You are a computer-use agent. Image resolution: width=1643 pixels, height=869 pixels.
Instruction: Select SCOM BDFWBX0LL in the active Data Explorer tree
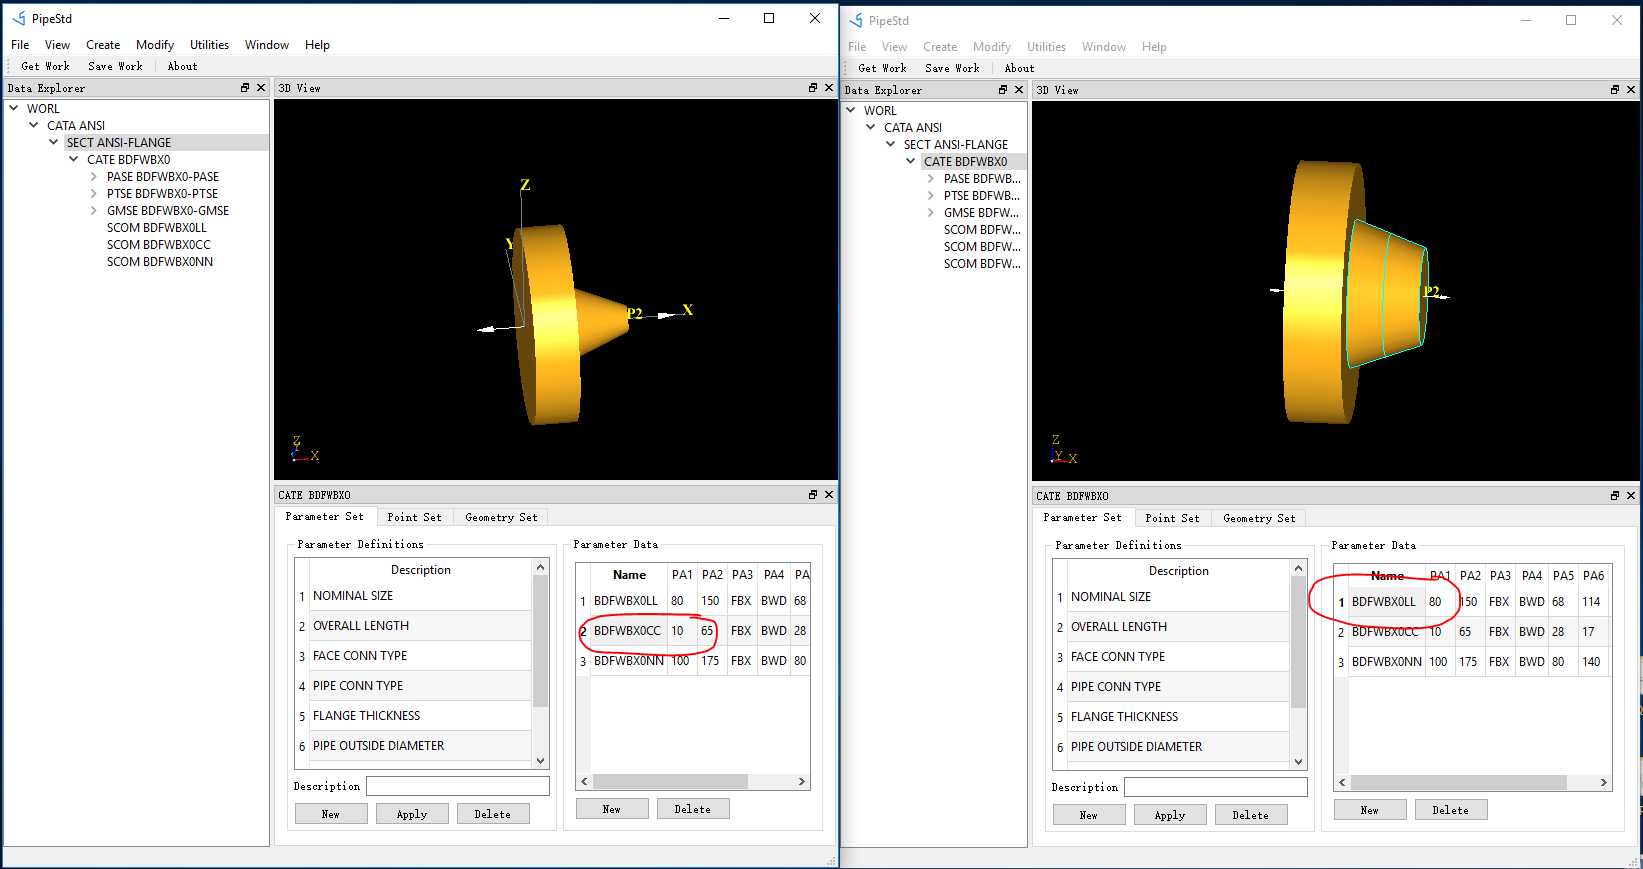point(157,227)
